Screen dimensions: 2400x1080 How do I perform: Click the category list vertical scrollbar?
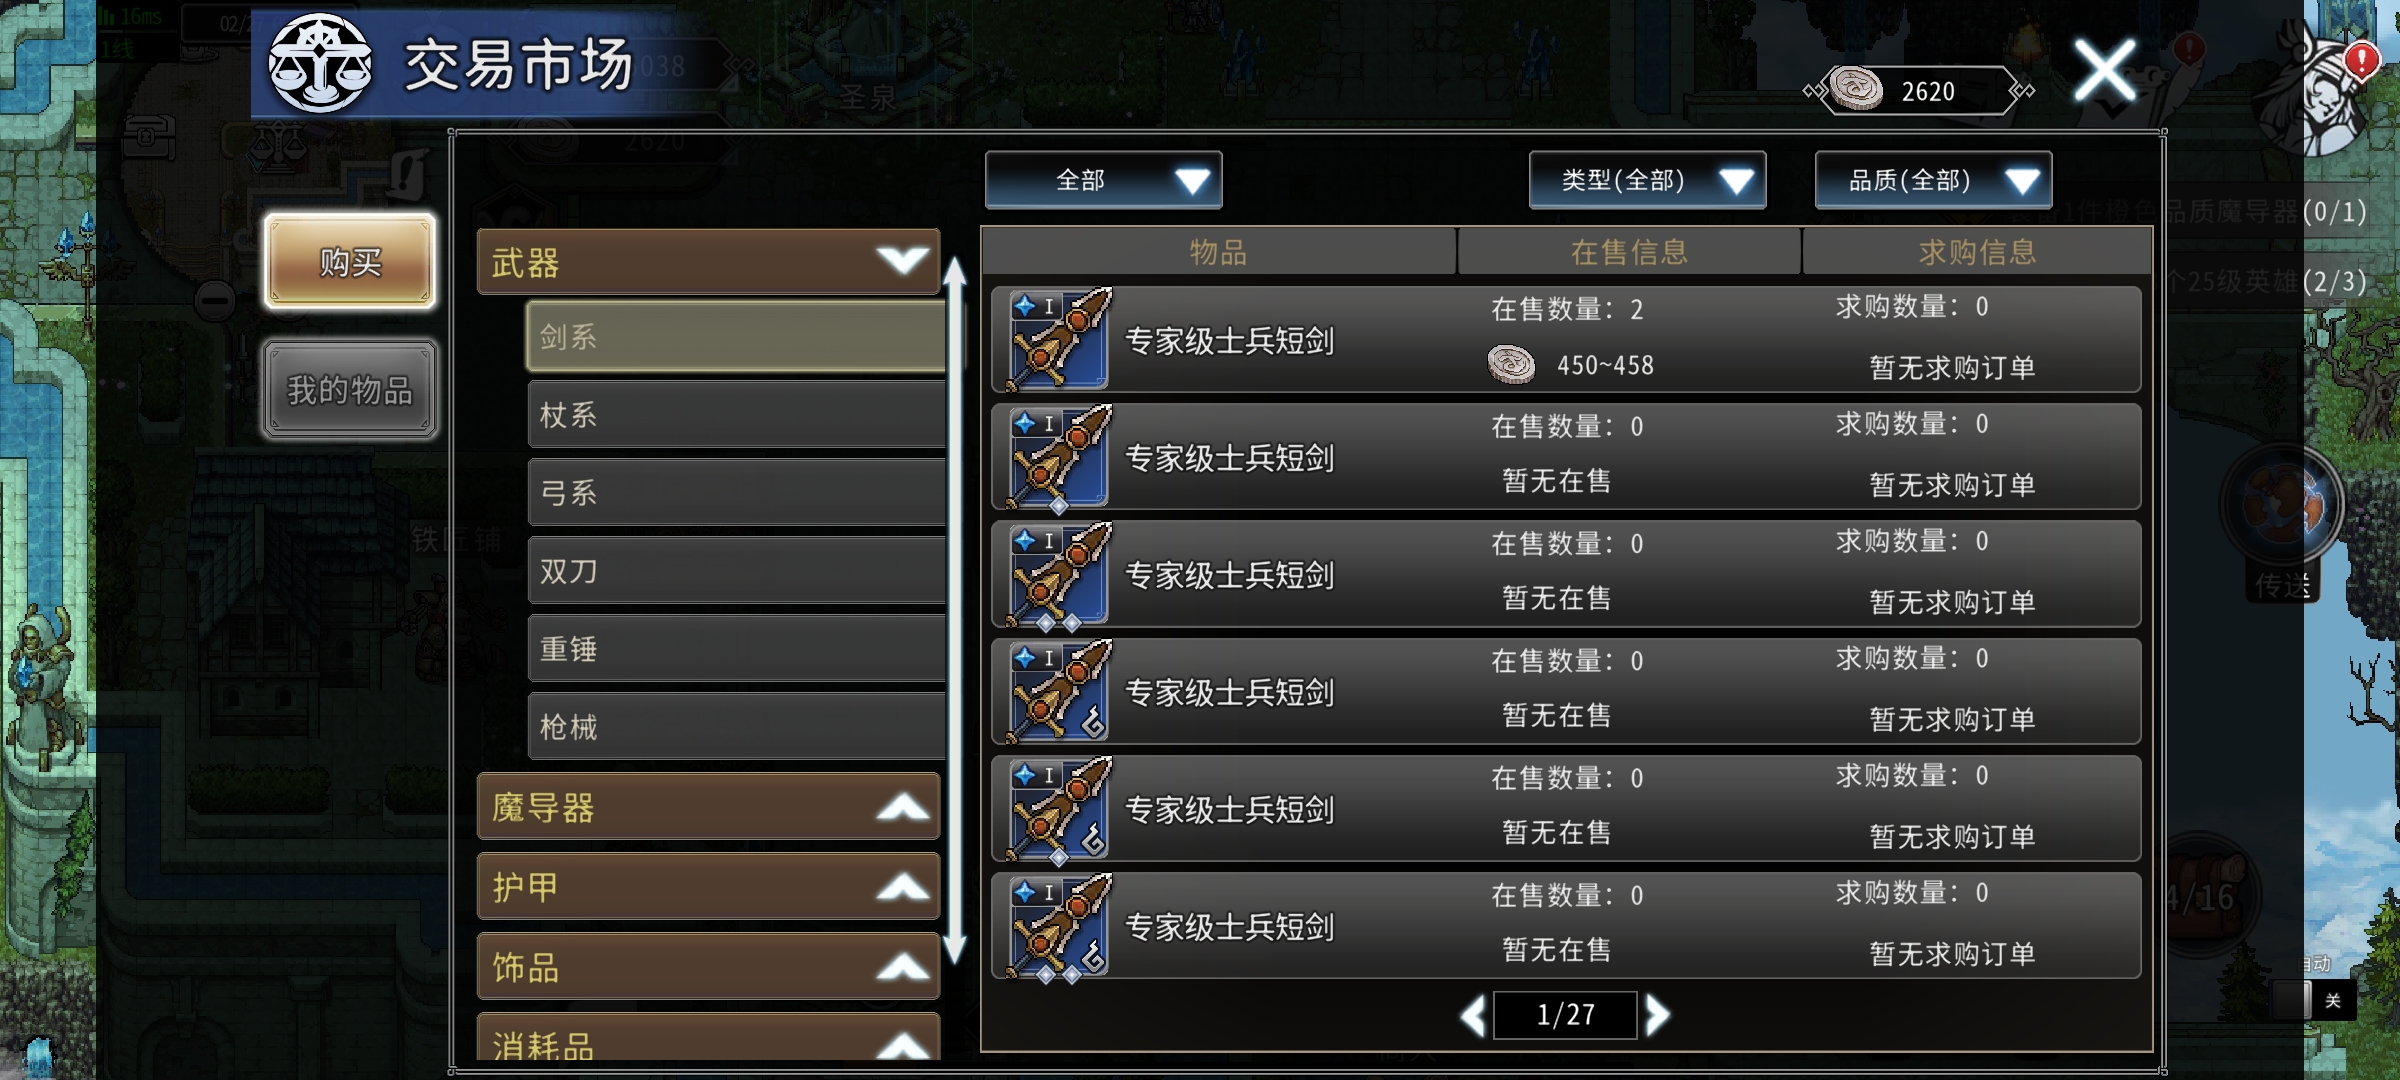(x=955, y=610)
